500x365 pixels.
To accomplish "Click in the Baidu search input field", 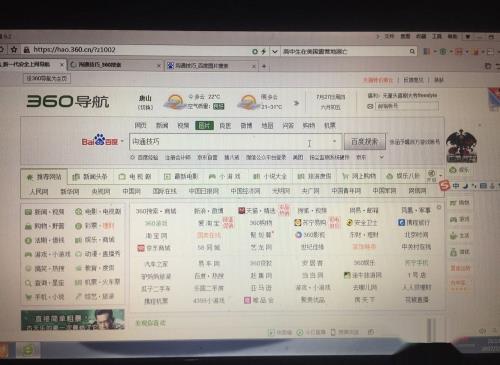I will pyautogui.click(x=235, y=142).
